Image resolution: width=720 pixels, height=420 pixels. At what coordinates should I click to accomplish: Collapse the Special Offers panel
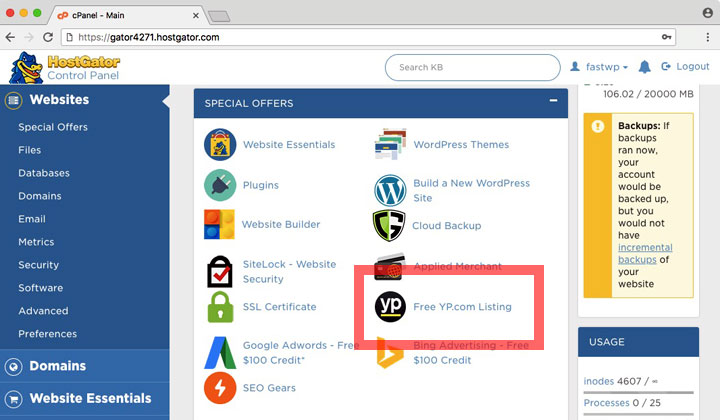553,101
